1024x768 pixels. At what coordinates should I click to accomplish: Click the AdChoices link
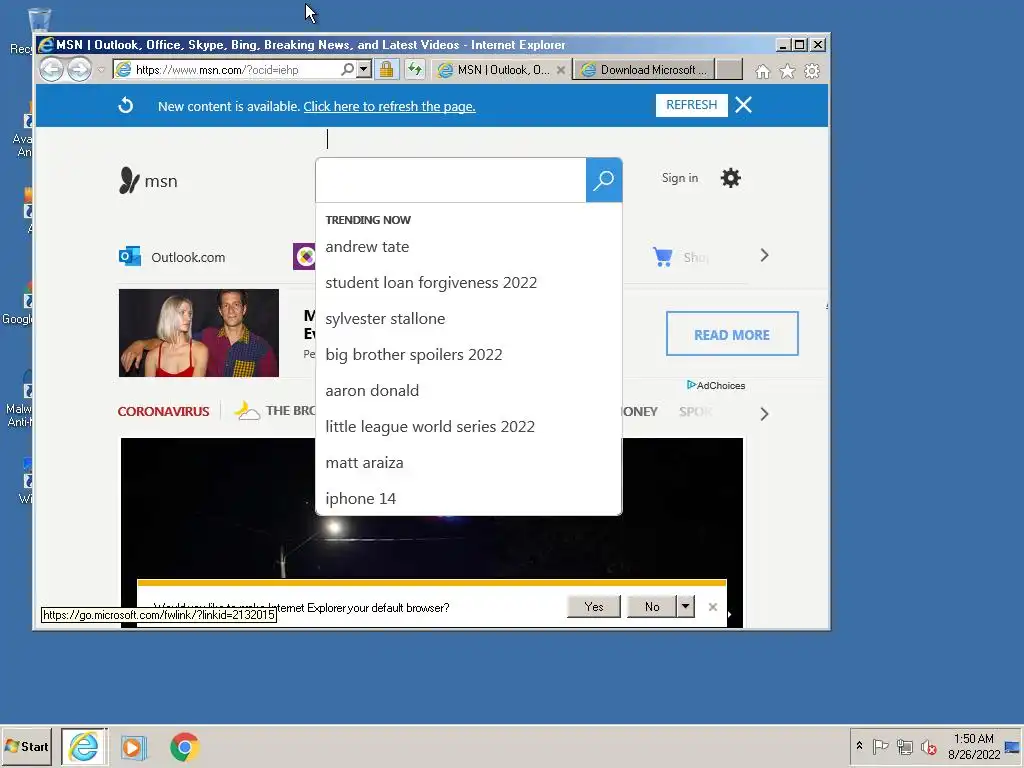[x=716, y=385]
